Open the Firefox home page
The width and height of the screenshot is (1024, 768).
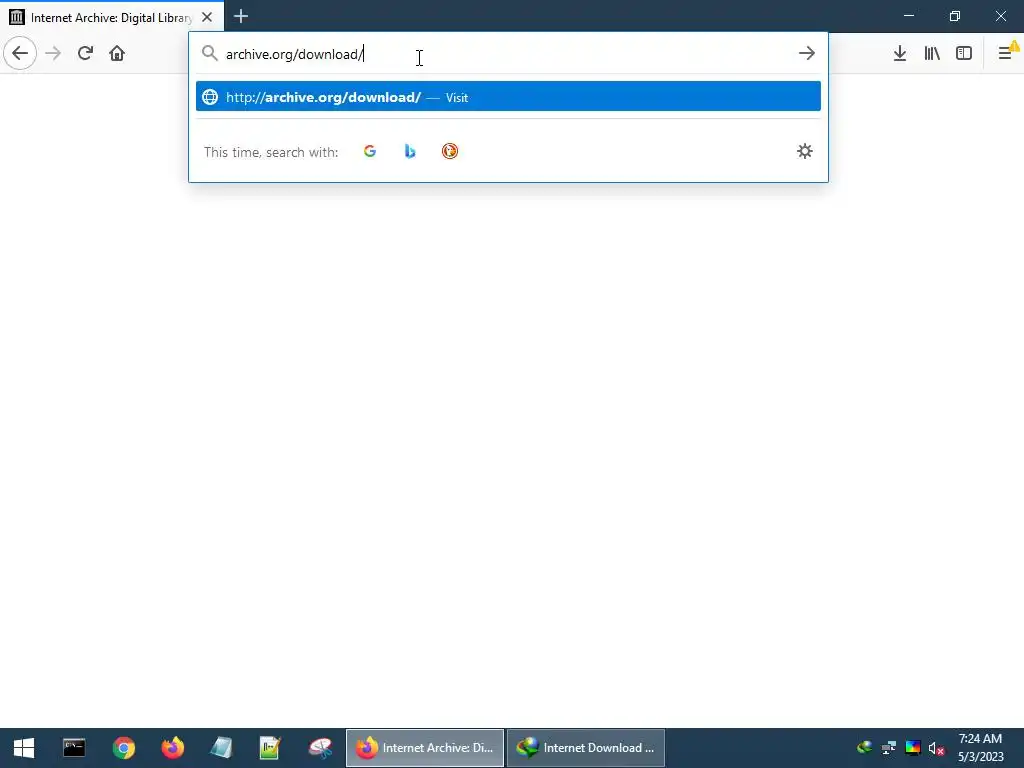[x=117, y=53]
